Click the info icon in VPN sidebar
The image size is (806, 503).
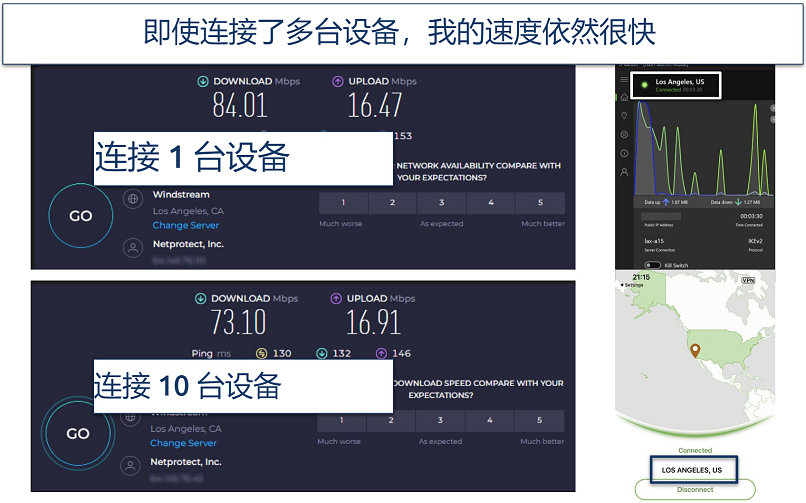click(x=624, y=153)
